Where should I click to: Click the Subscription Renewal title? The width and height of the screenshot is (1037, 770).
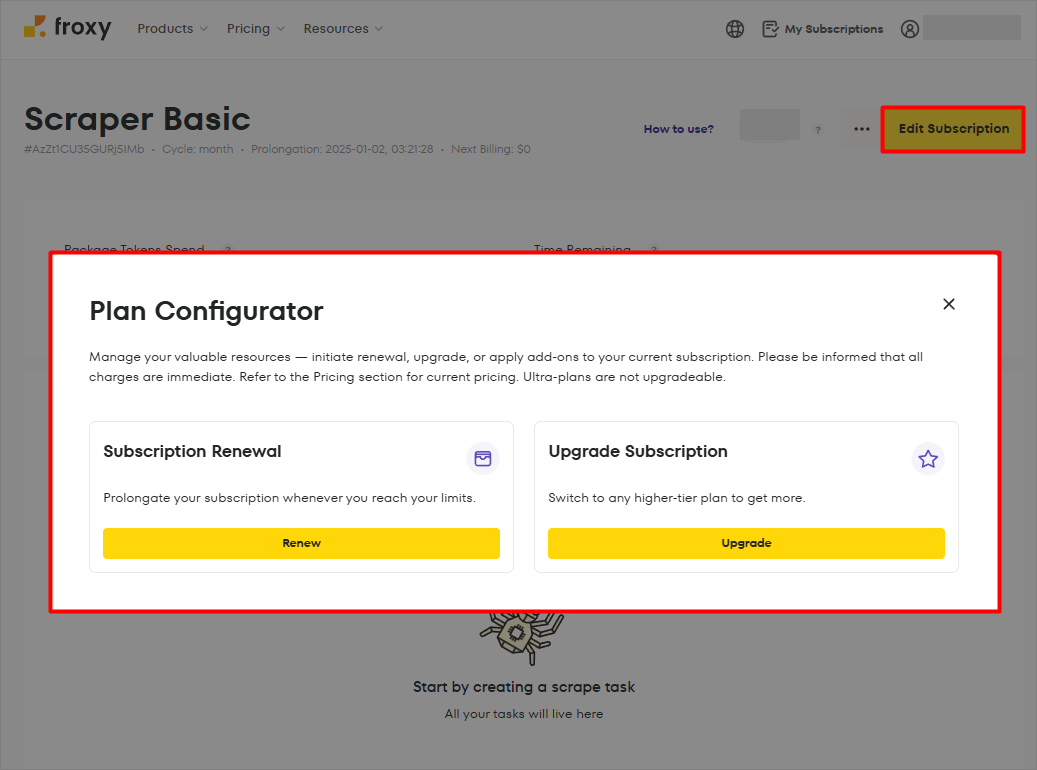pos(192,451)
